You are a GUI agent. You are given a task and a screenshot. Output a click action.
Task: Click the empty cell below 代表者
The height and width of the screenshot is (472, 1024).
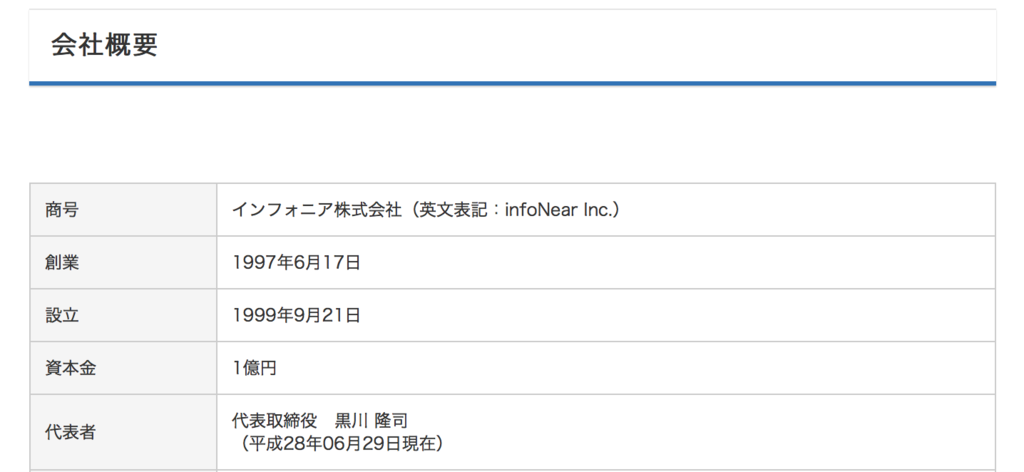(123, 467)
